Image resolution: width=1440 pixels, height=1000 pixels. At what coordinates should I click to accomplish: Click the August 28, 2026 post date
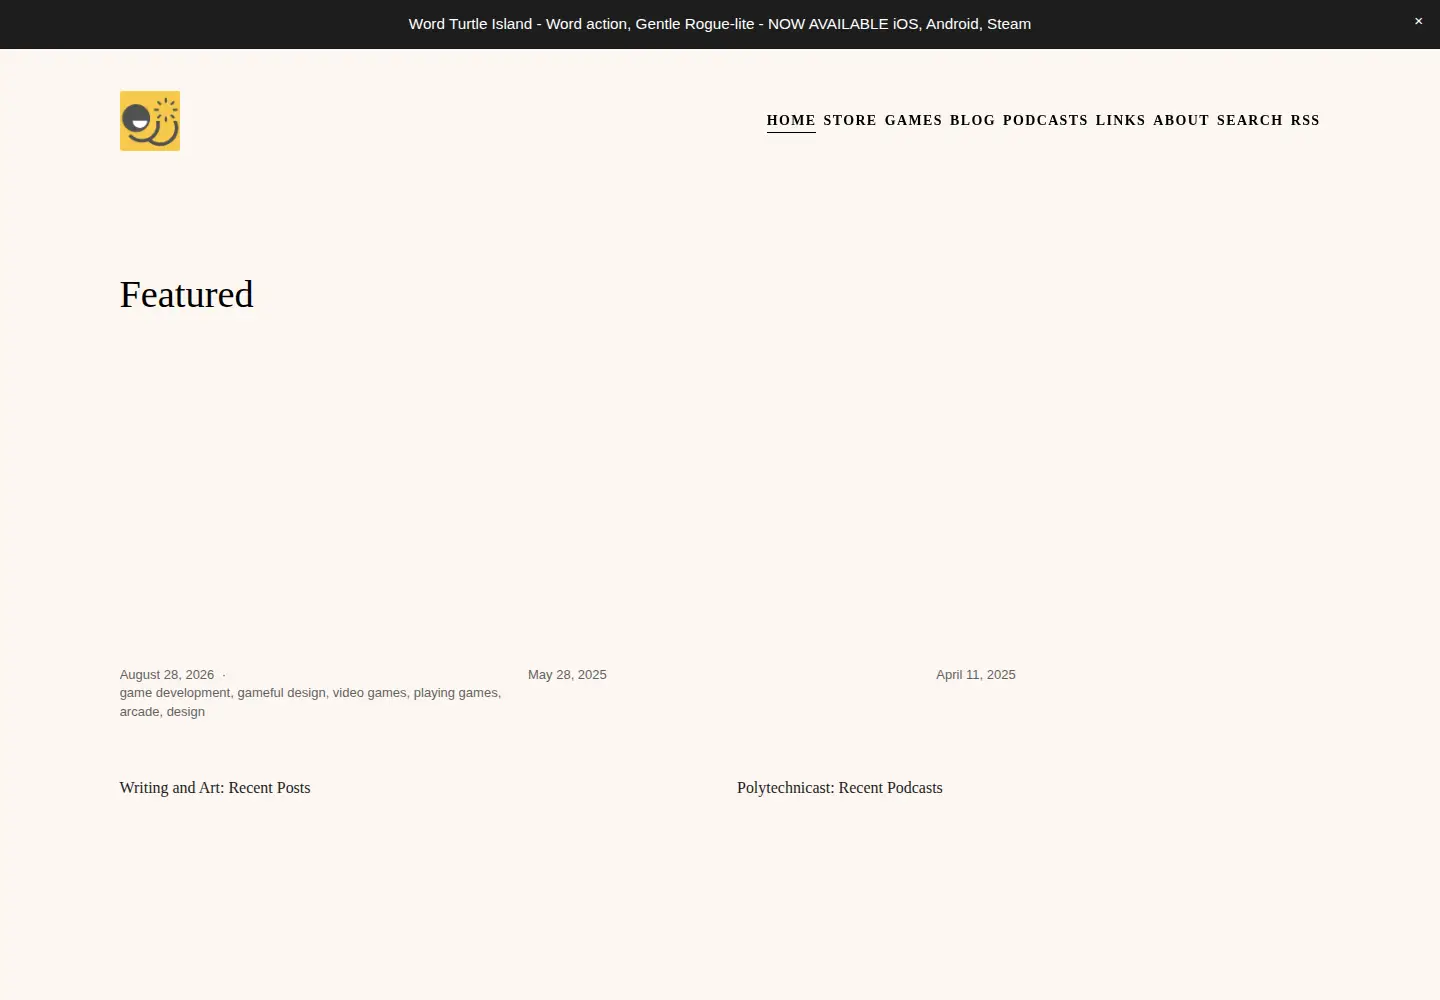(167, 675)
